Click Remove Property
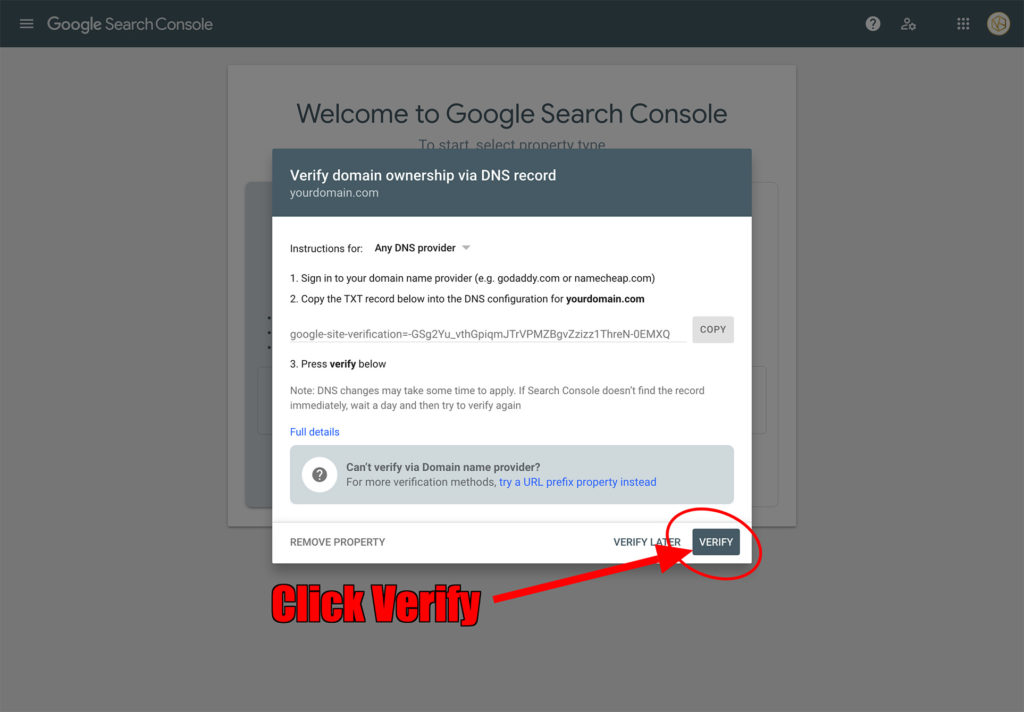This screenshot has height=712, width=1024. tap(338, 542)
